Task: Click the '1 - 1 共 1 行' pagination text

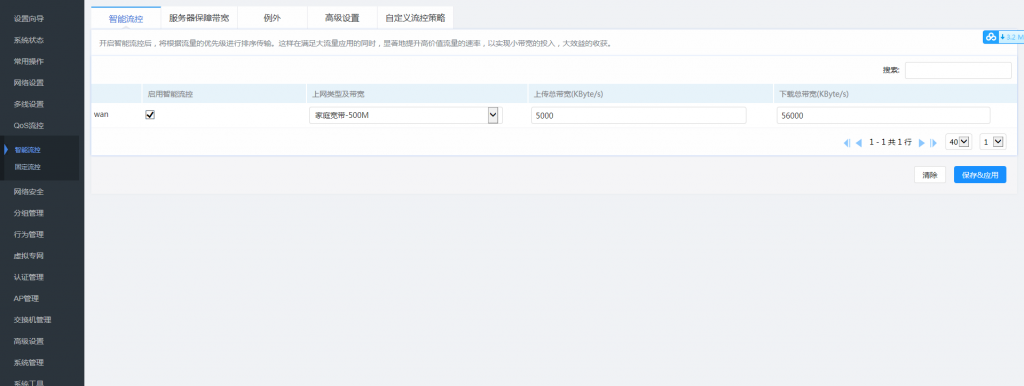Action: pyautogui.click(x=890, y=142)
